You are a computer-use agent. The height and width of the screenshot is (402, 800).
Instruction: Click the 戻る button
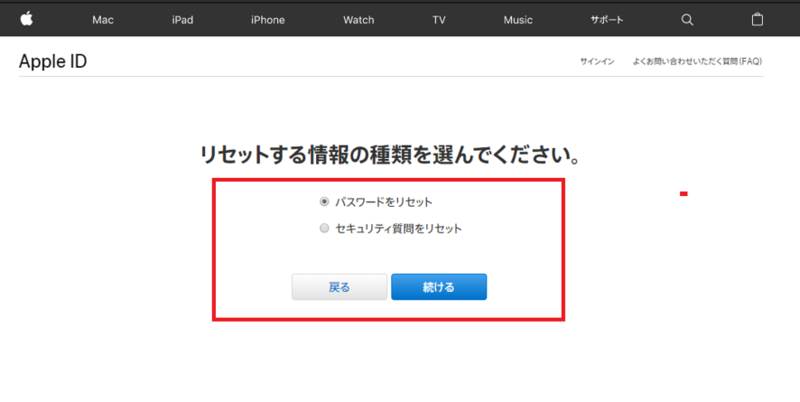[339, 287]
